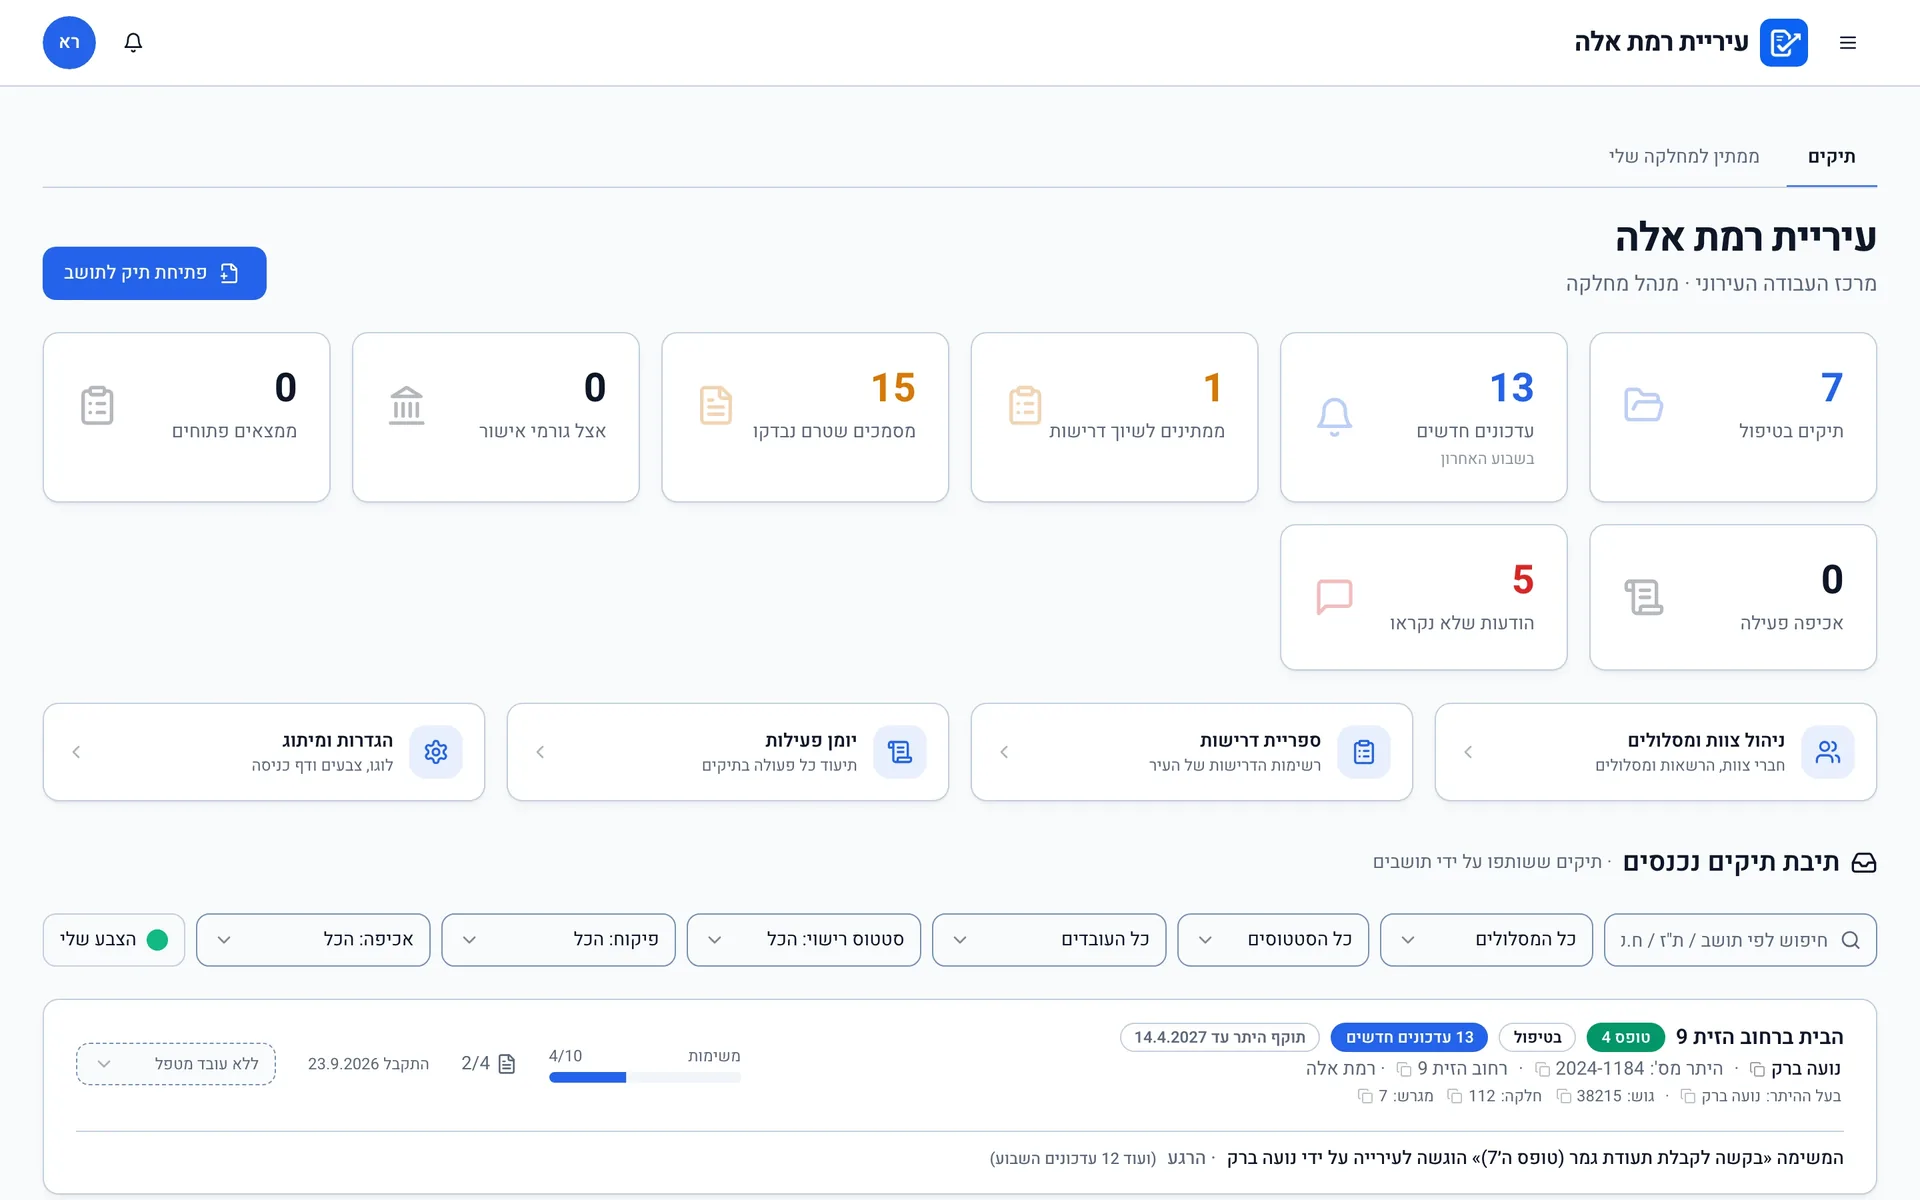Open the notifications bell in header
1920x1200 pixels.
pyautogui.click(x=133, y=42)
